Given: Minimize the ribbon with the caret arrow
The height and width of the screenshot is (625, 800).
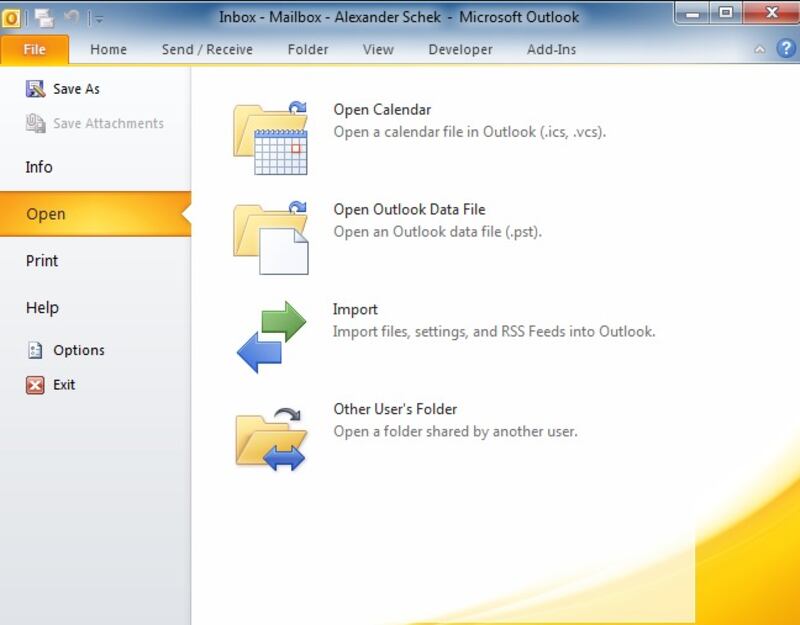Looking at the screenshot, I should 759,49.
